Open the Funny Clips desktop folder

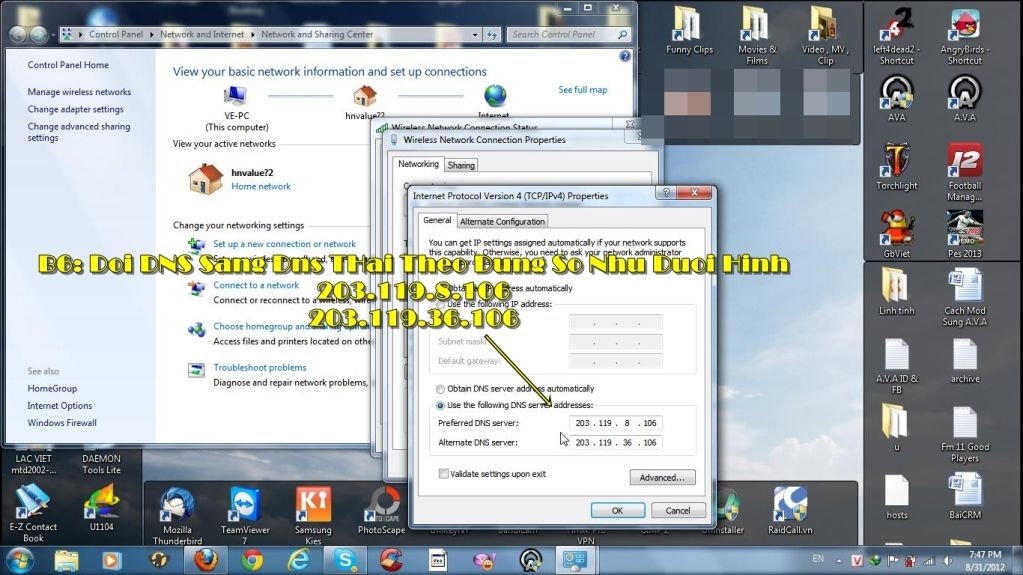pyautogui.click(x=689, y=26)
